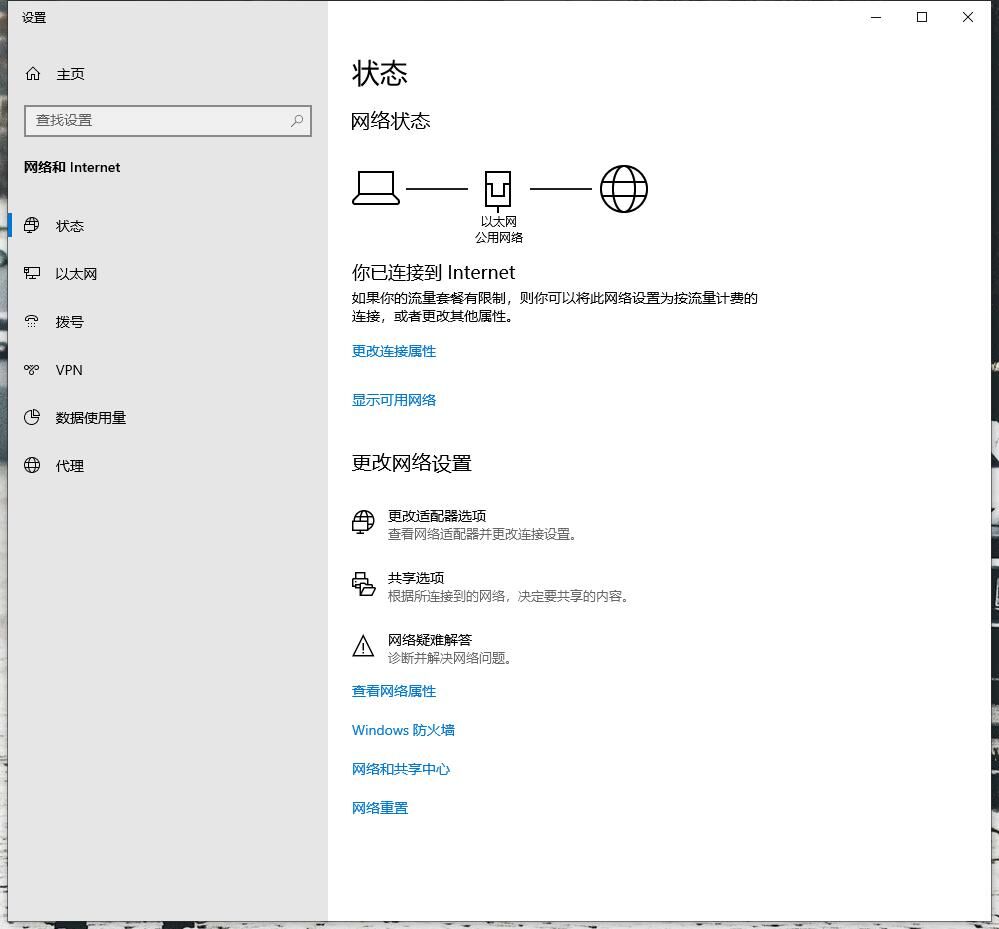The height and width of the screenshot is (929, 999).
Task: Click the 查看网络属性 link
Action: [394, 691]
